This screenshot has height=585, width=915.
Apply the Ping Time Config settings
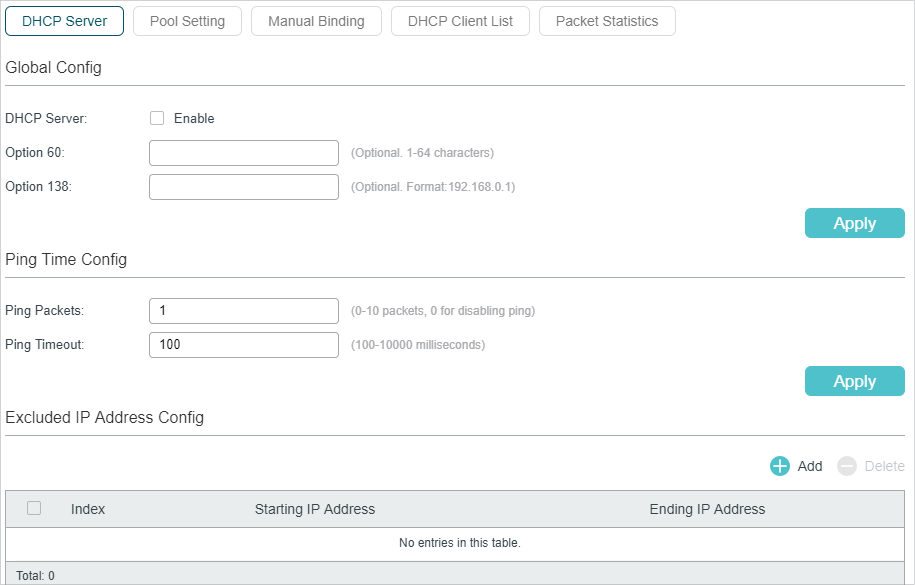(x=855, y=381)
